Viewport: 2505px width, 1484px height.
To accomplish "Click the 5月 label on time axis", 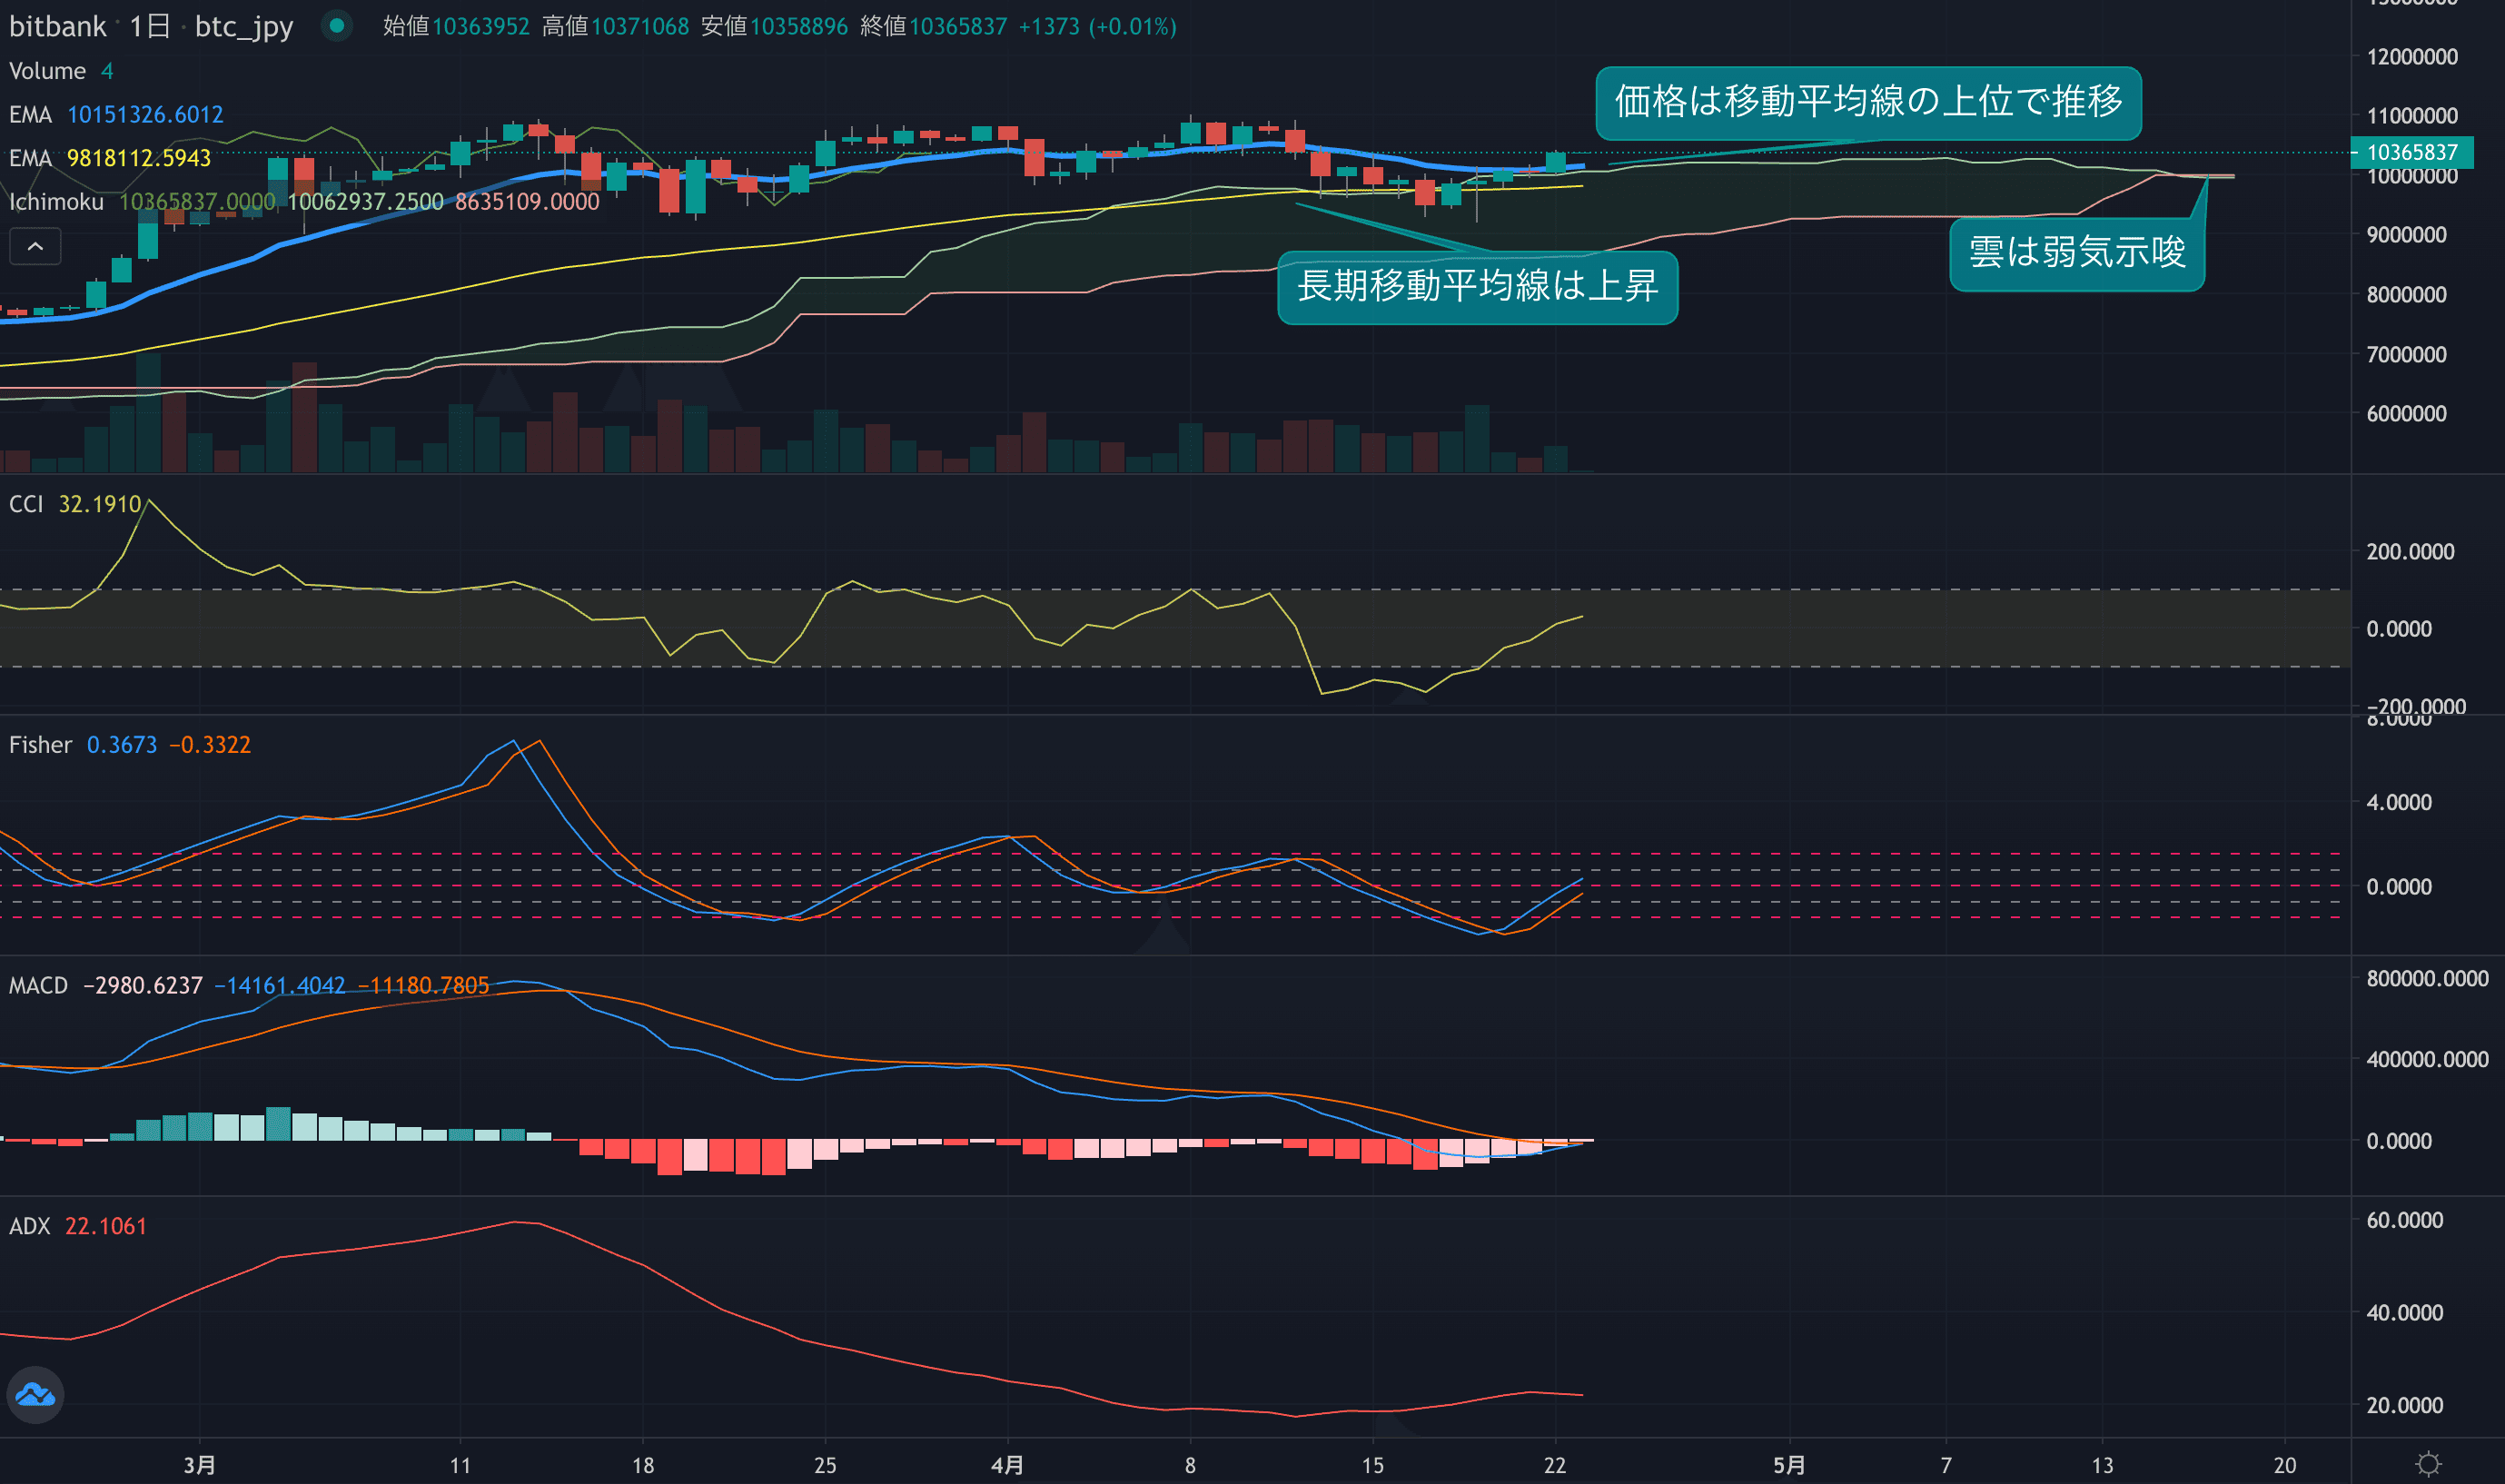I will point(1789,1465).
